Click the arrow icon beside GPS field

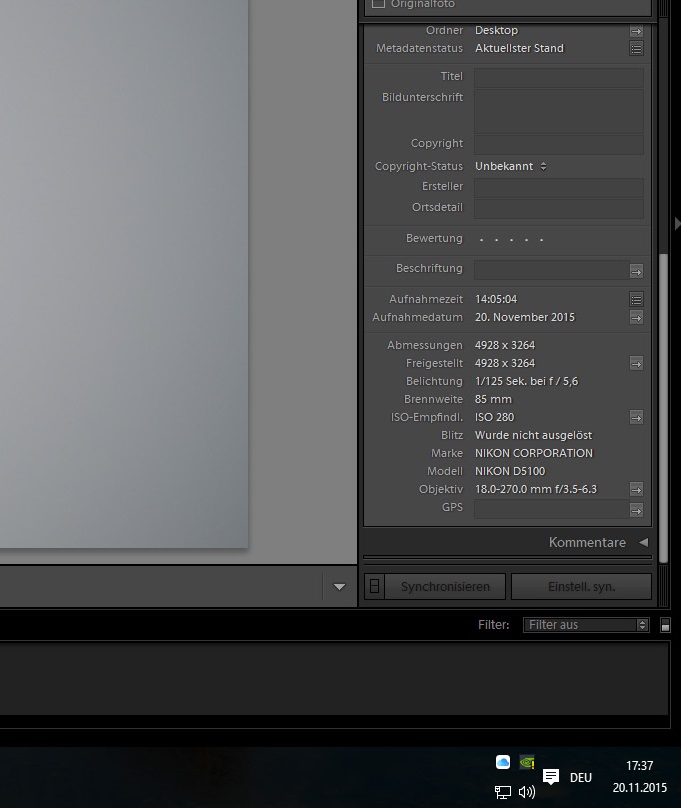point(636,510)
